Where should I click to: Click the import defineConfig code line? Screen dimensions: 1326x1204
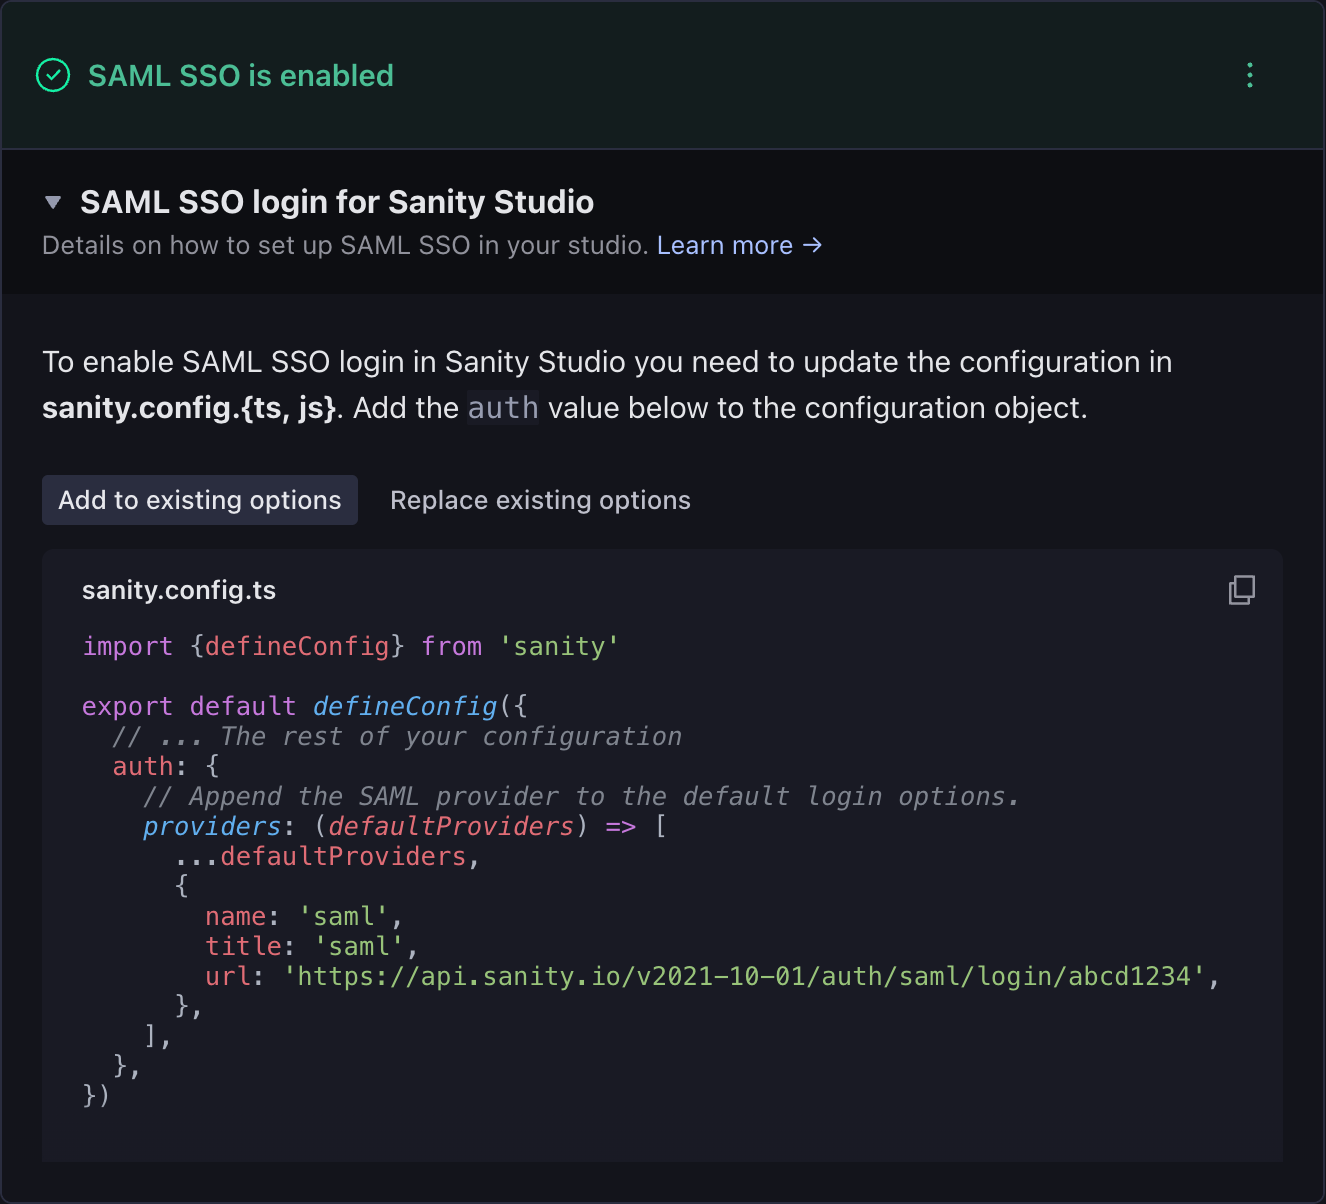(351, 646)
